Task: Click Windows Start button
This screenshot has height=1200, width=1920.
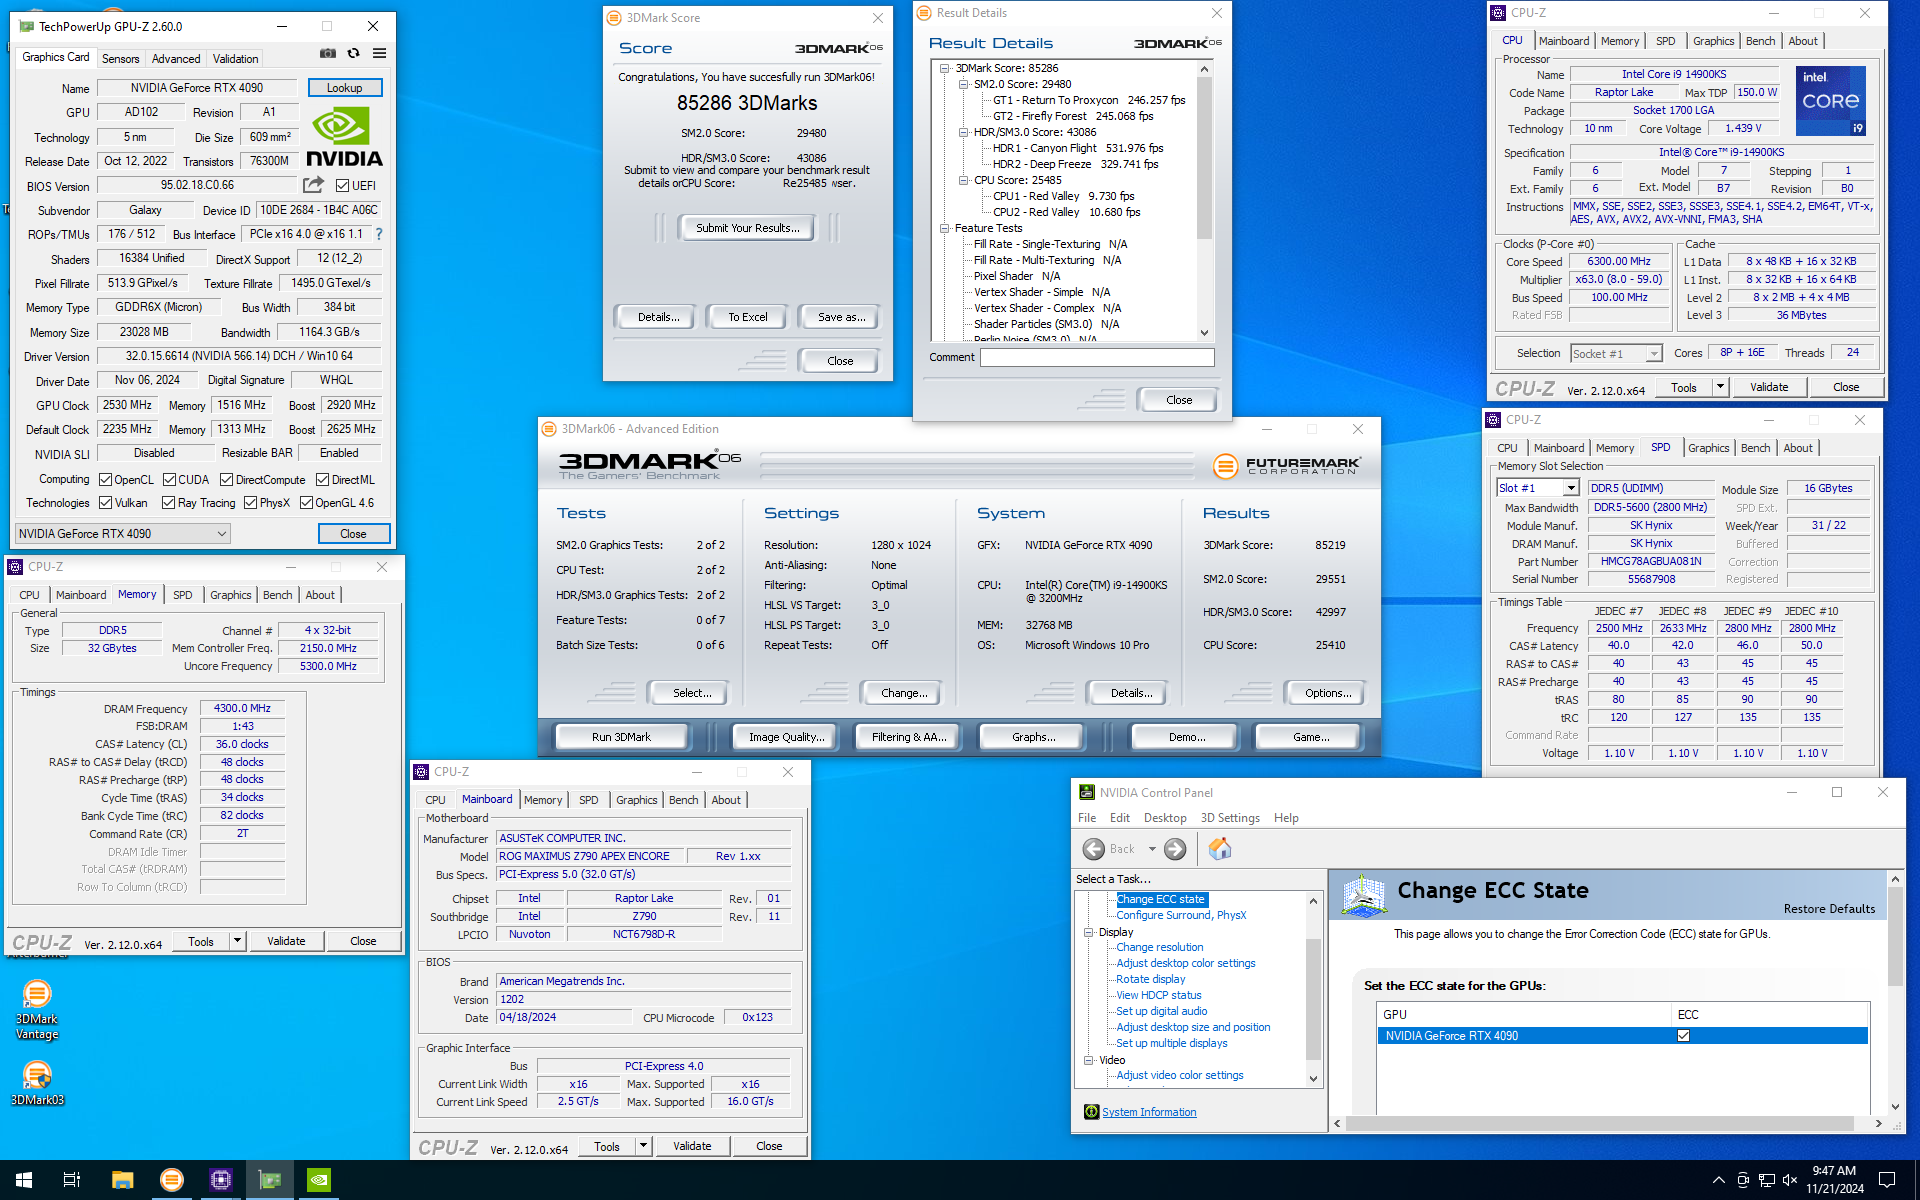Action: click(24, 1180)
